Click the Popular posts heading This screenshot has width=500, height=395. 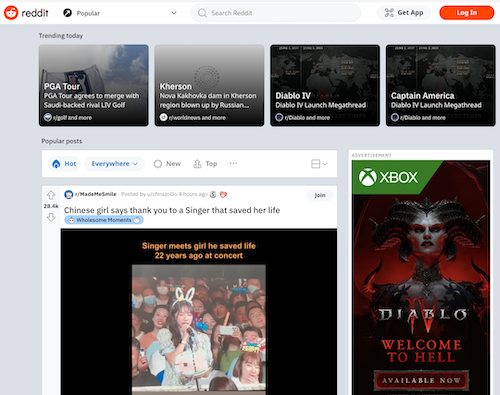[62, 141]
